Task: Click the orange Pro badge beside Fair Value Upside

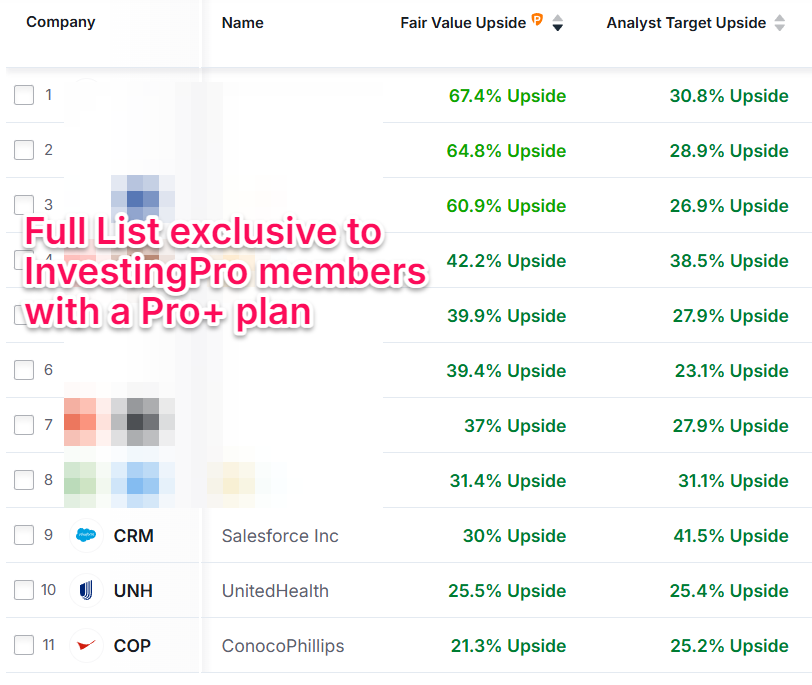Action: click(537, 20)
